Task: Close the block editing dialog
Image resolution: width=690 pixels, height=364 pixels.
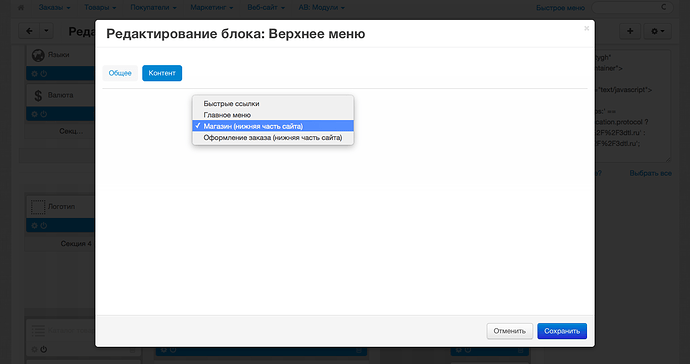Action: pos(586,29)
